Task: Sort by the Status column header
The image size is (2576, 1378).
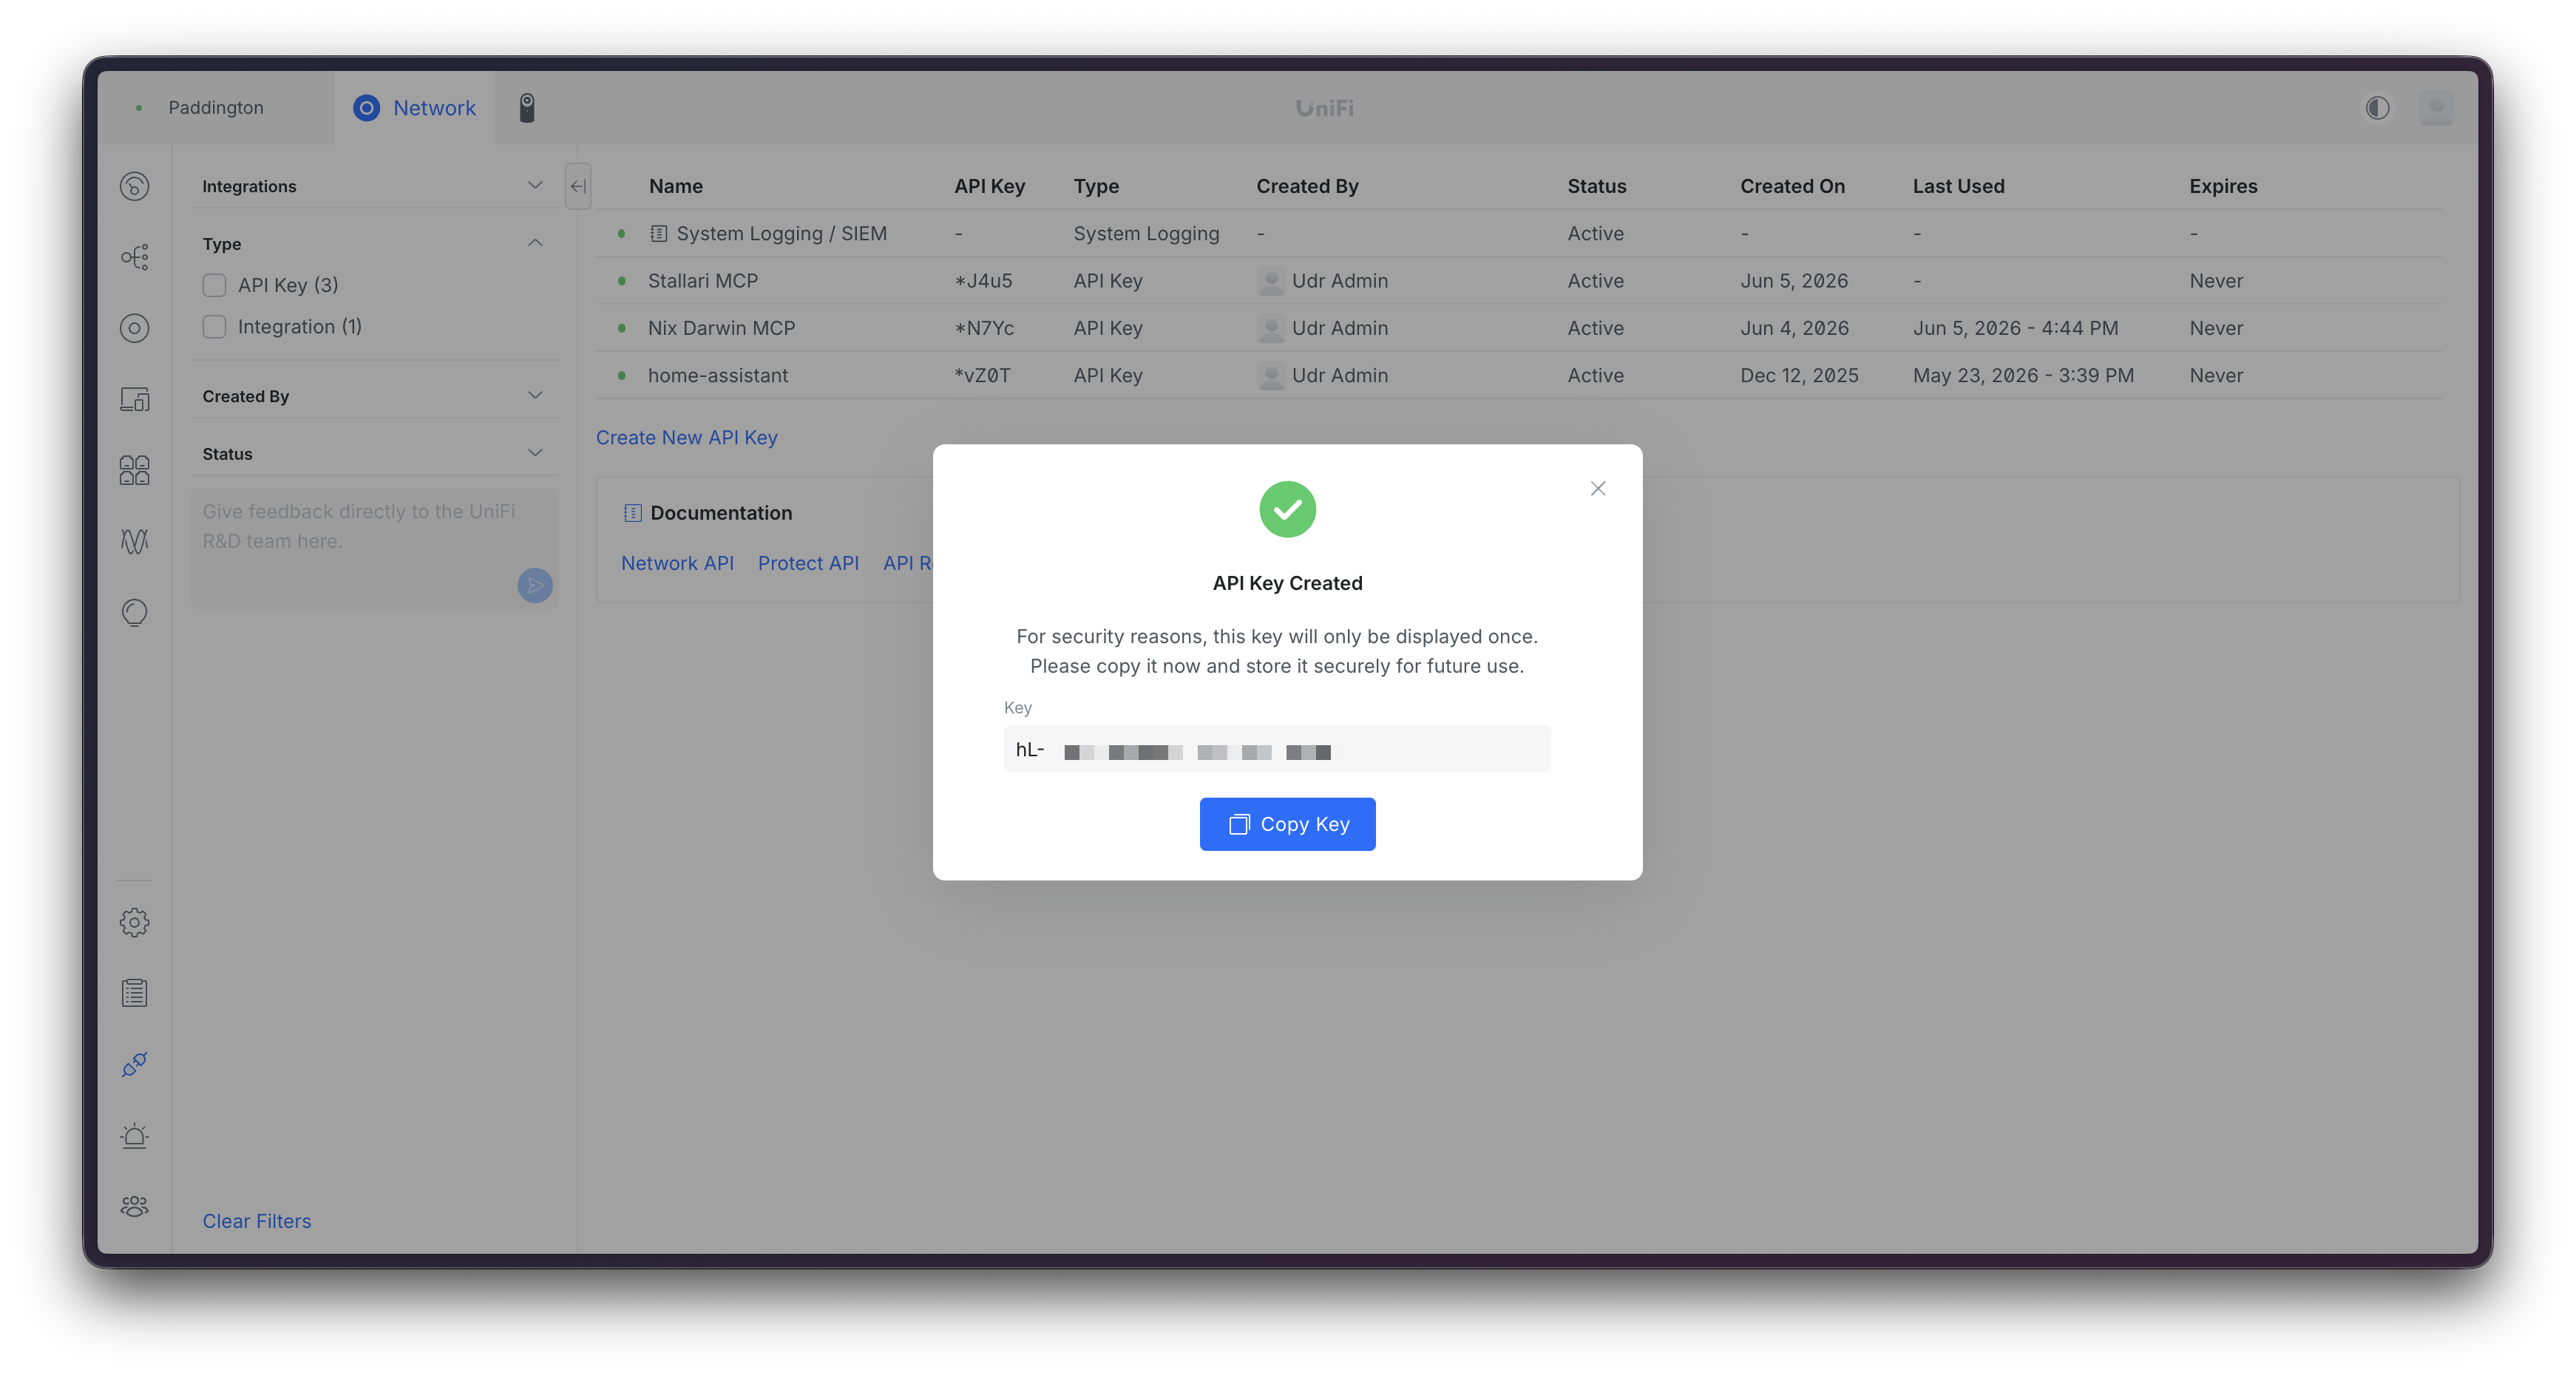Action: click(1596, 186)
